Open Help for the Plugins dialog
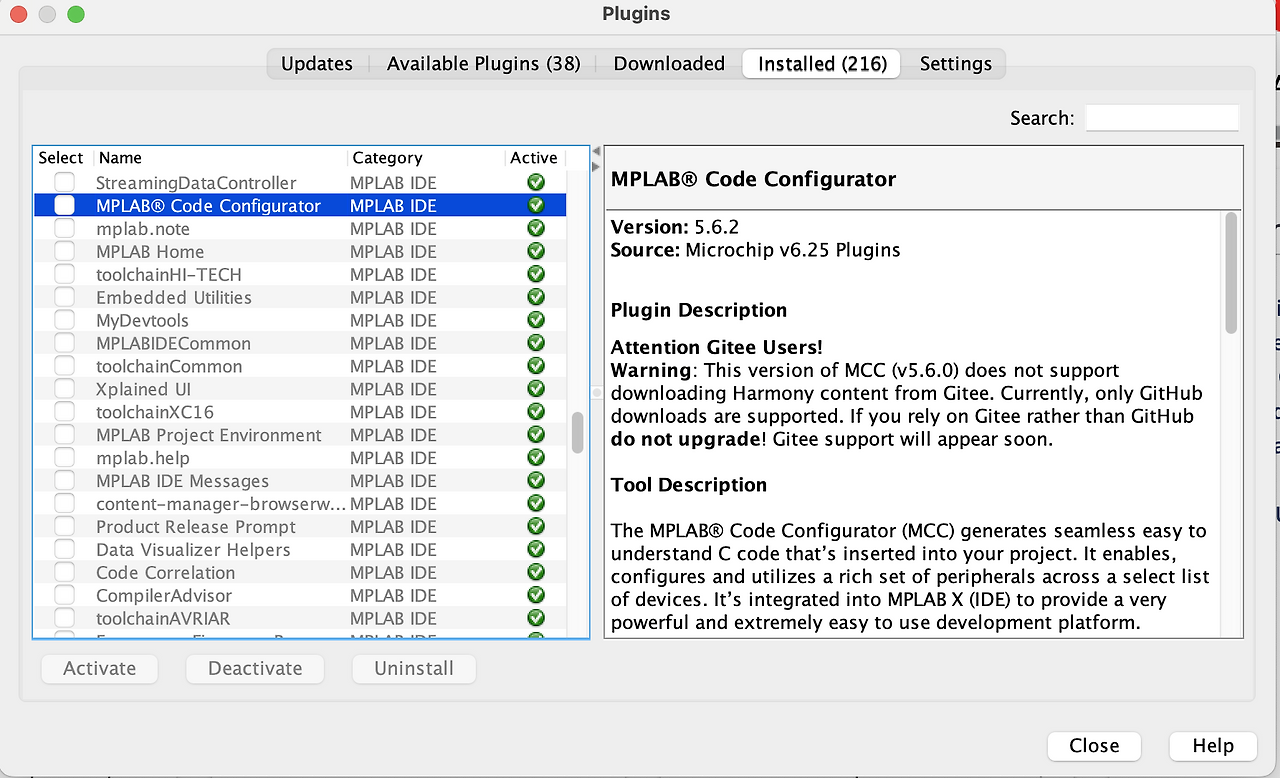Viewport: 1280px width, 778px height. coord(1213,746)
